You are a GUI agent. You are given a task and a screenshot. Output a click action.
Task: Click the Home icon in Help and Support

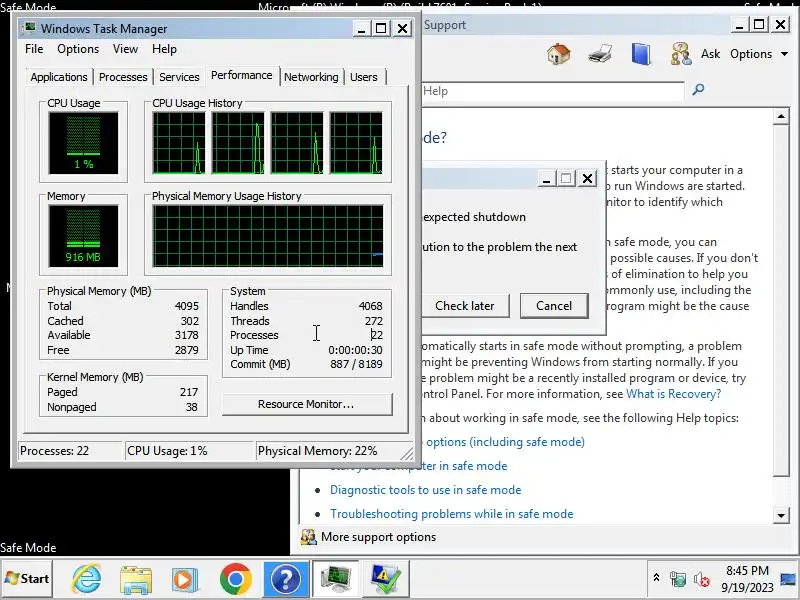pos(559,54)
